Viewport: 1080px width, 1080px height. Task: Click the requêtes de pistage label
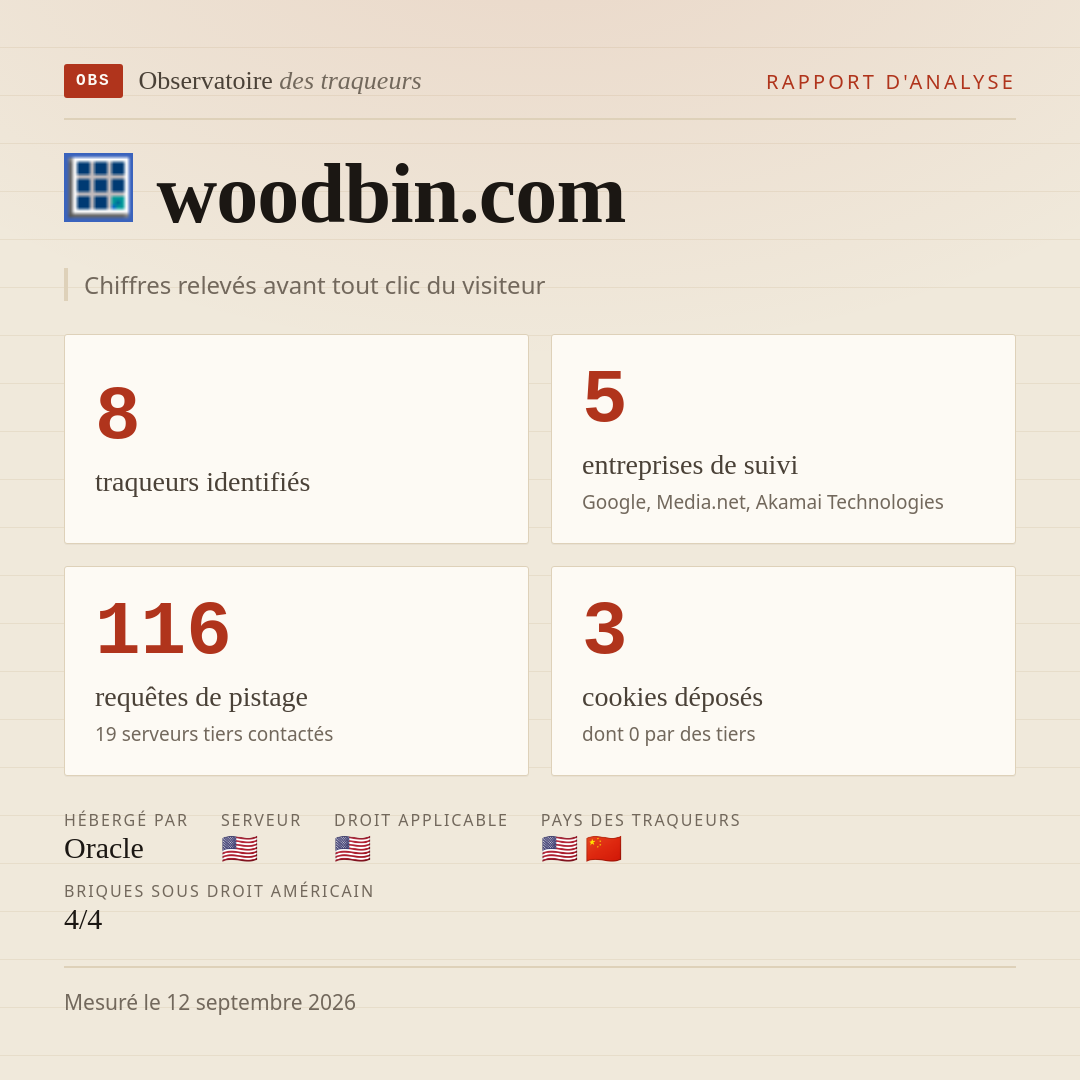point(201,697)
